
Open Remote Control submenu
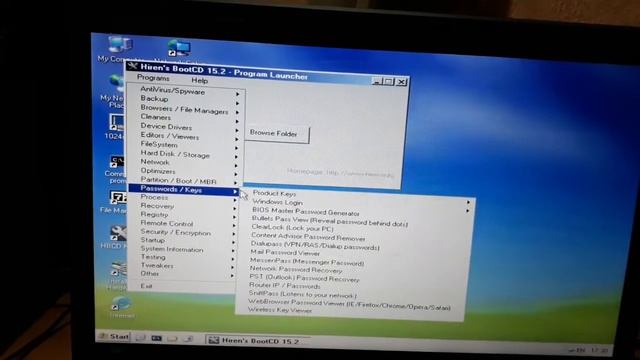184,224
